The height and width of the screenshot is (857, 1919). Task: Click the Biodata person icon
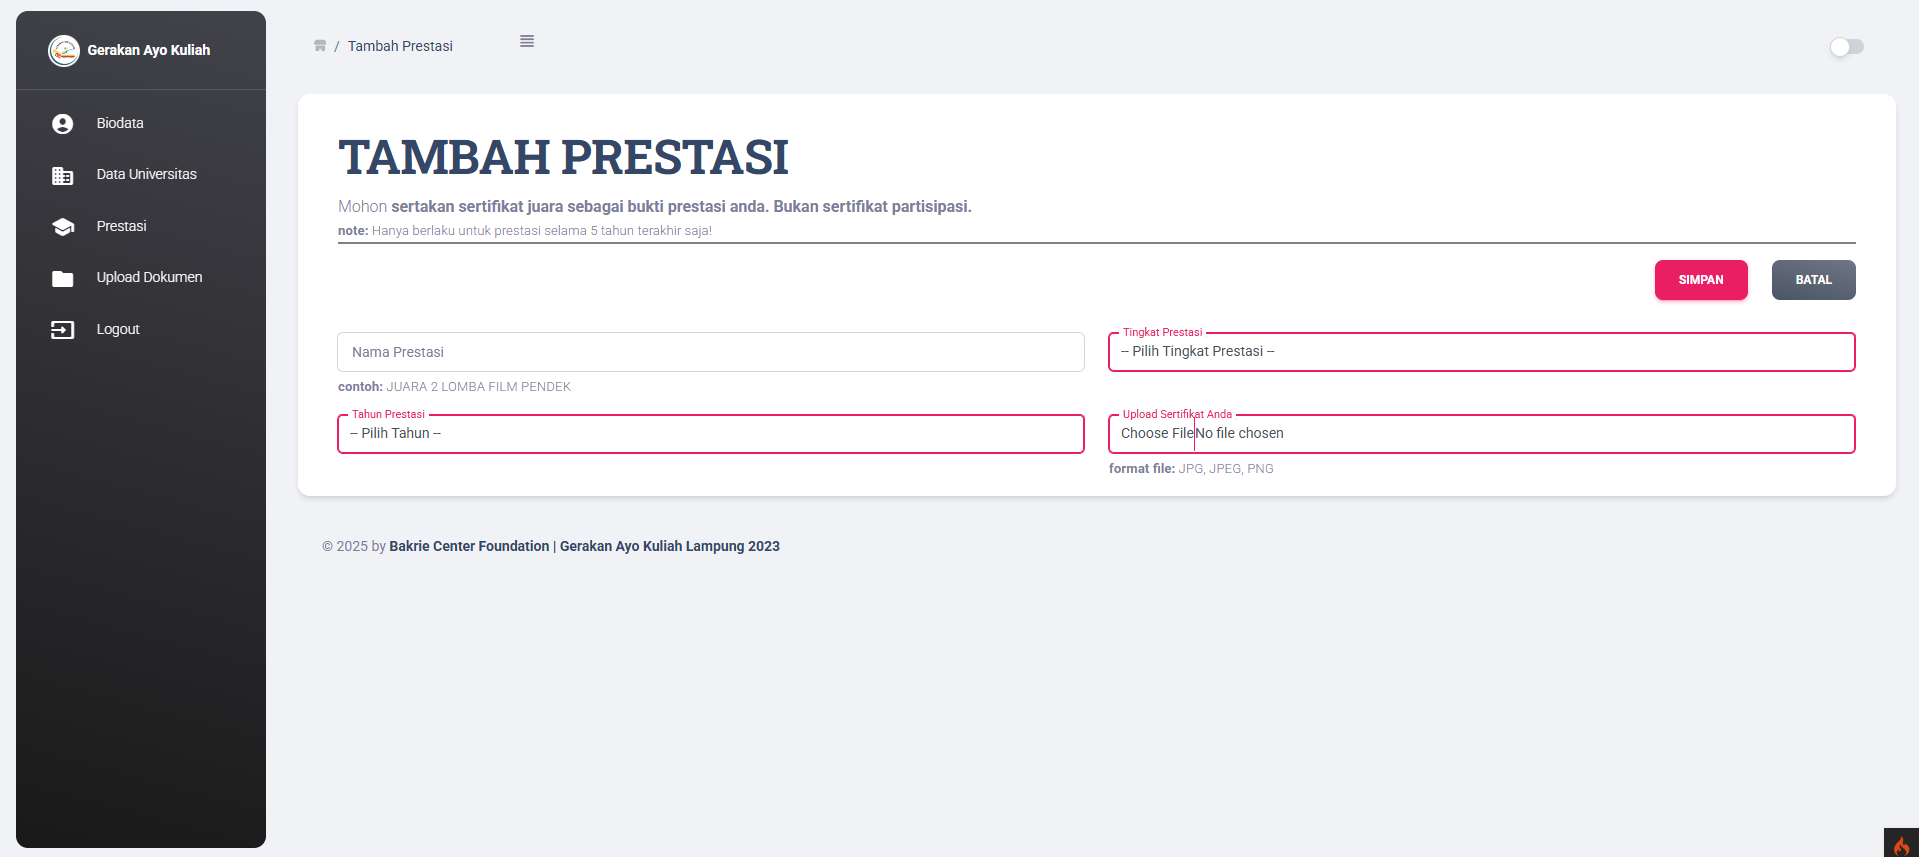click(x=62, y=124)
